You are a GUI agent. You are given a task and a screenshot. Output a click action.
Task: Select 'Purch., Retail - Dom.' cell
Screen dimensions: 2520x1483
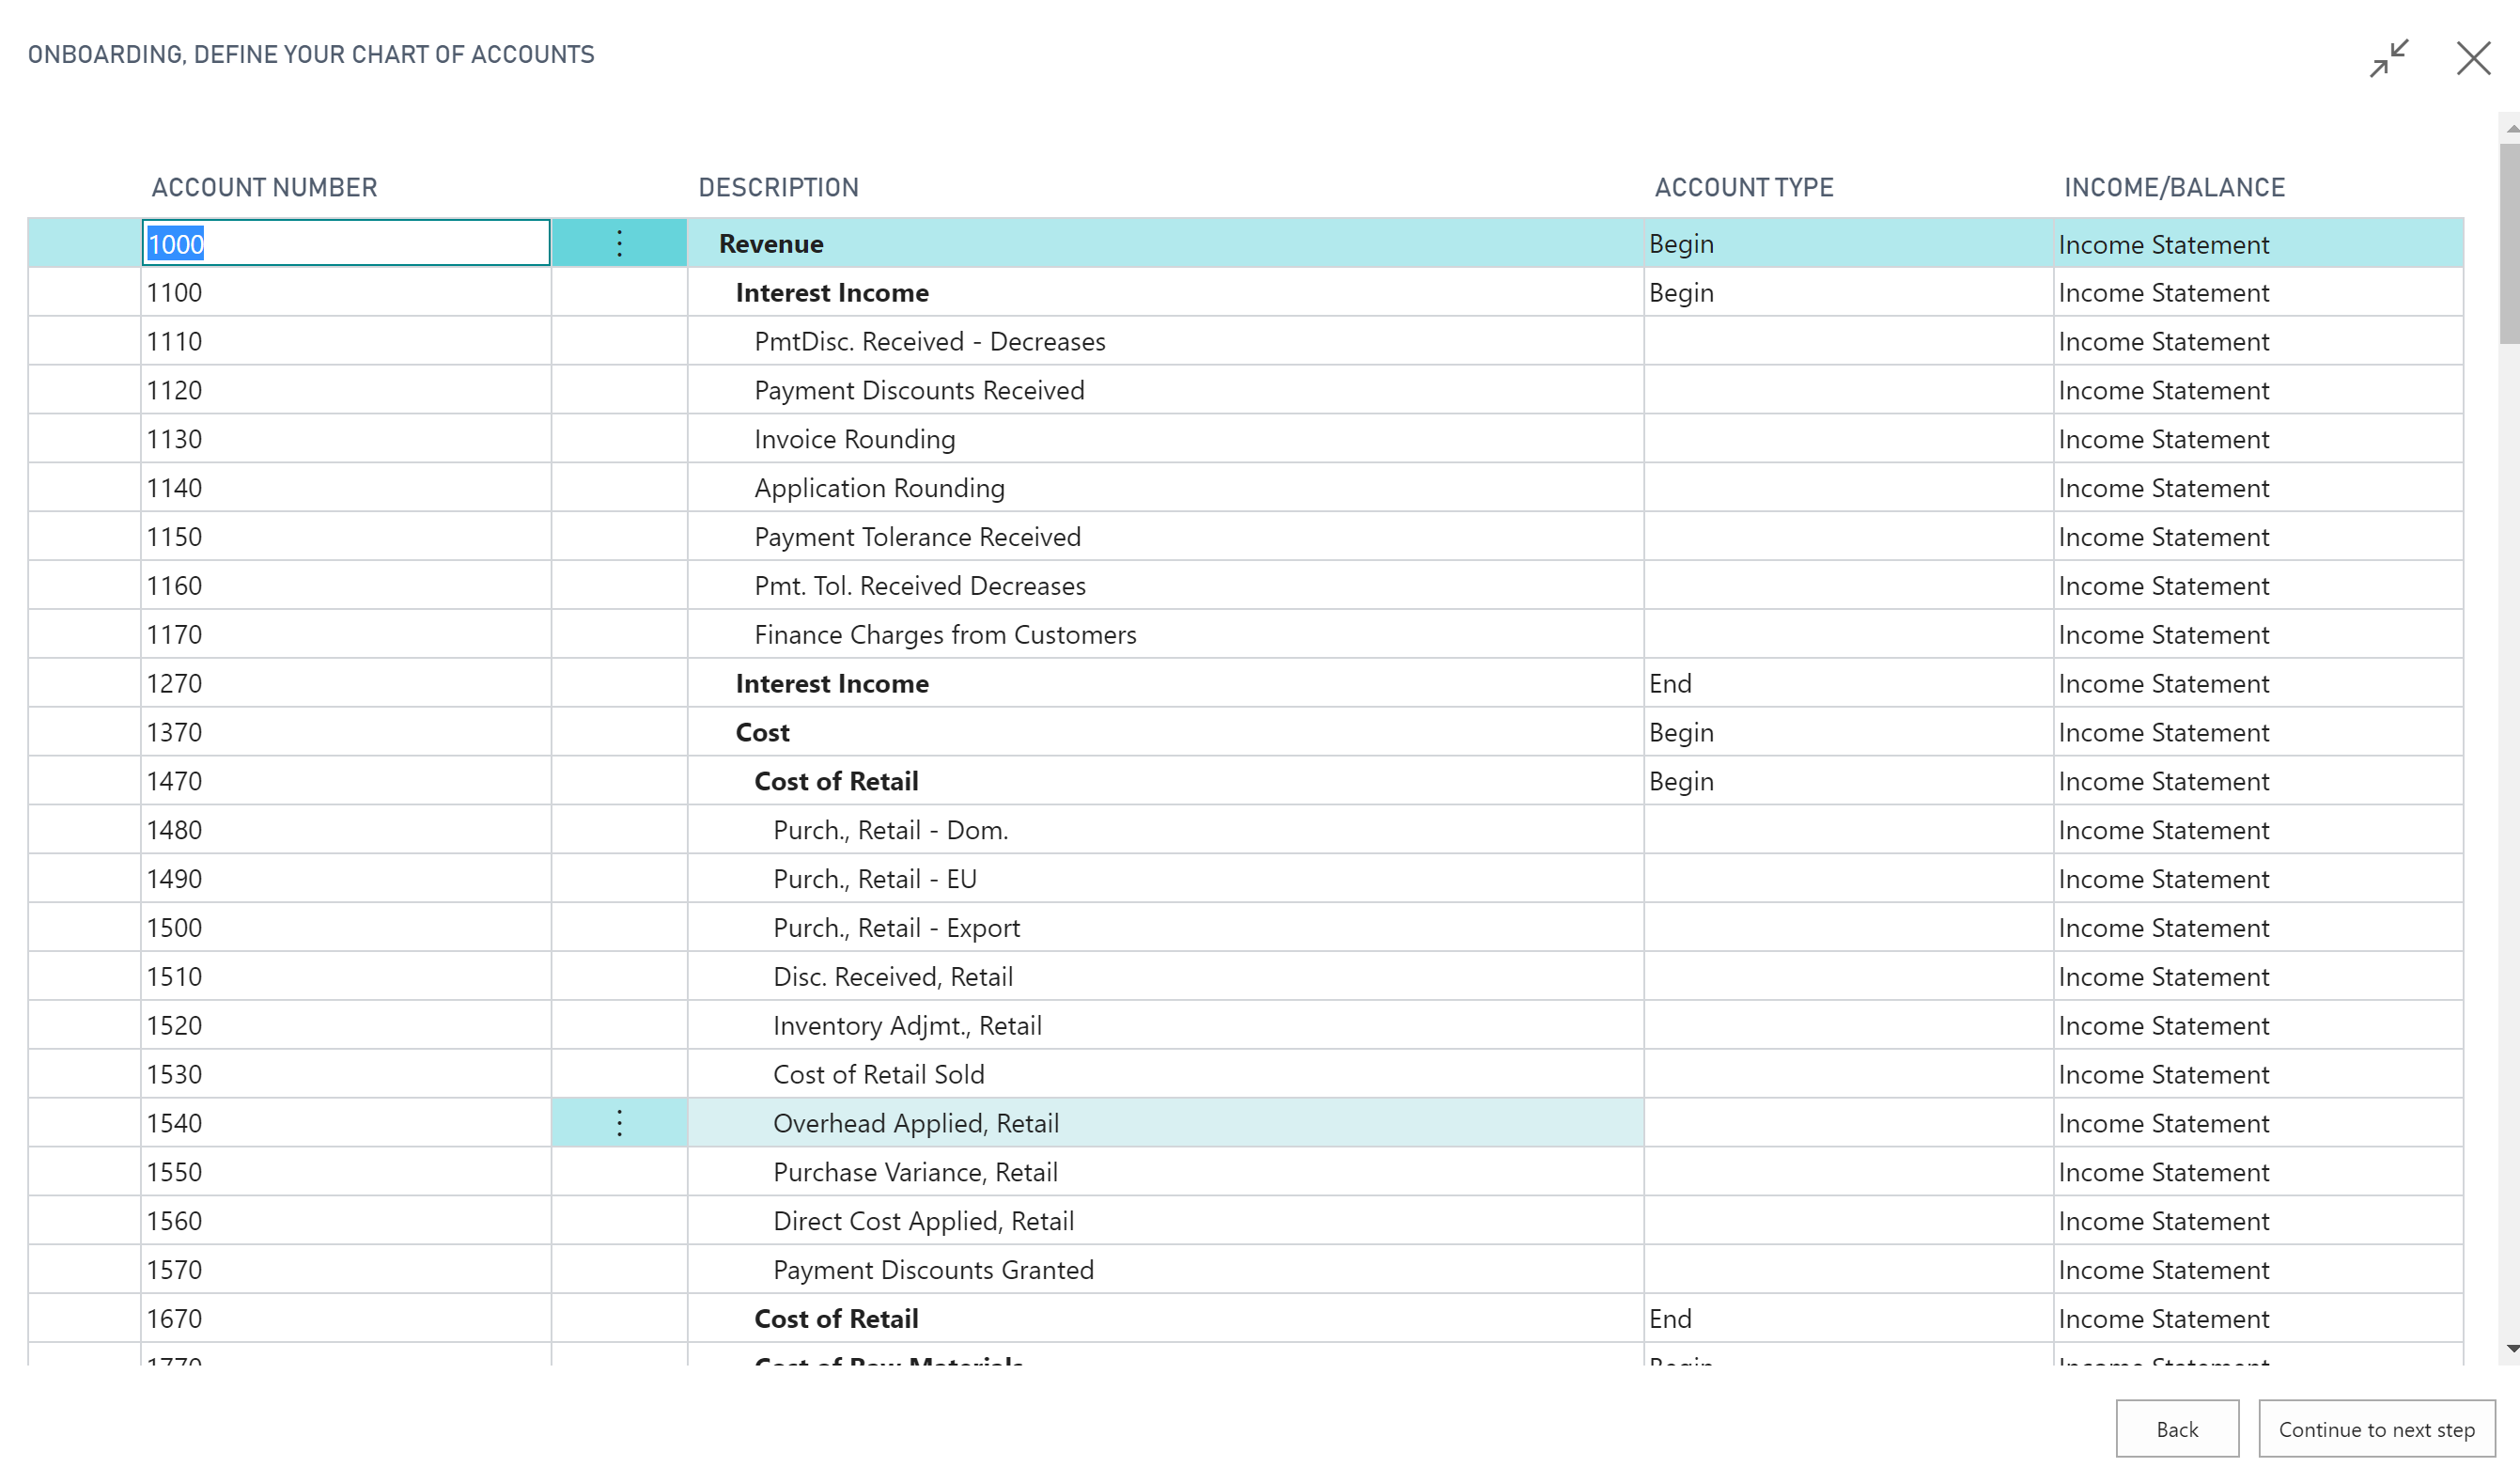pos(1166,830)
